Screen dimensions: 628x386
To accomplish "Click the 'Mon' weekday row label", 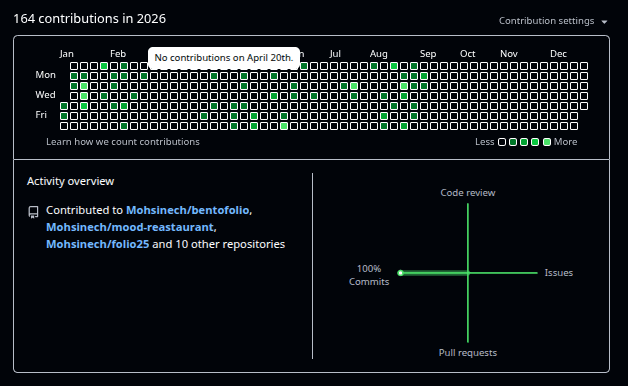I will tap(45, 75).
